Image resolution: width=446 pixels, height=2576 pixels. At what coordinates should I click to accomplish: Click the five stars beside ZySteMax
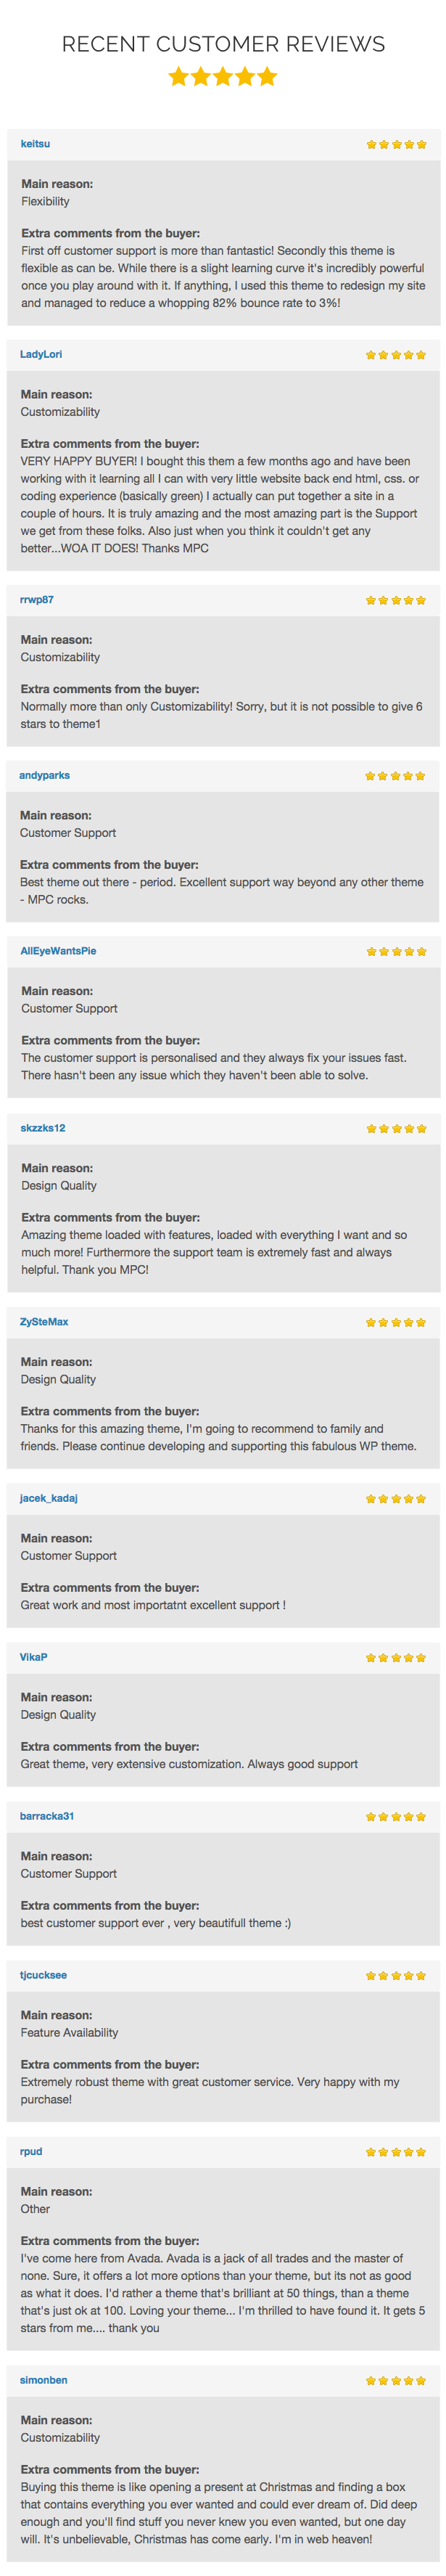pyautogui.click(x=396, y=1323)
